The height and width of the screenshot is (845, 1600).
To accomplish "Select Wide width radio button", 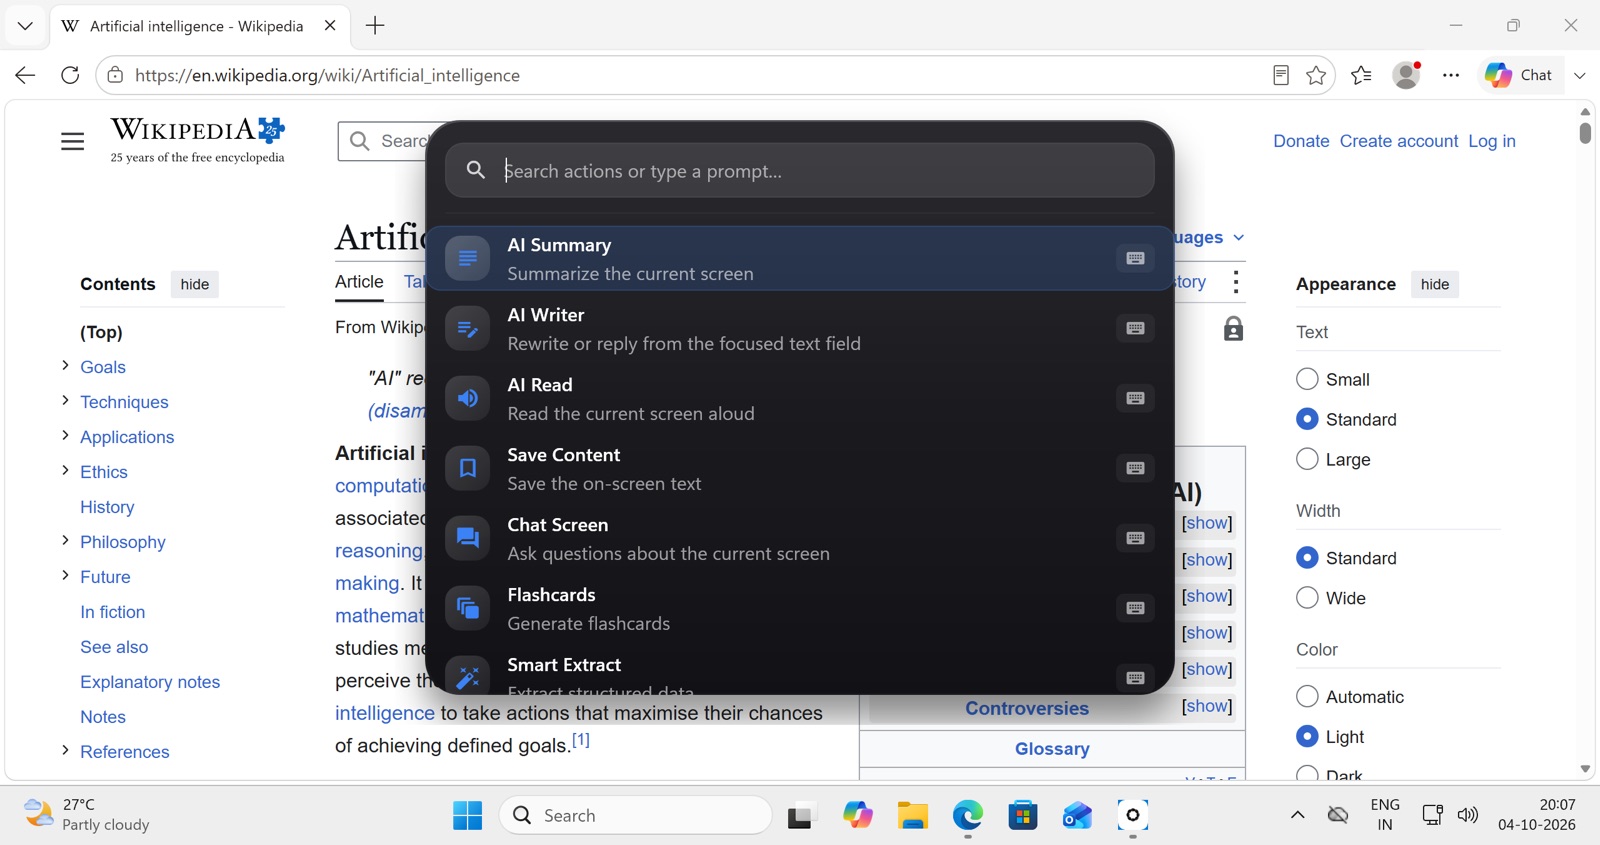I will pos(1307,598).
